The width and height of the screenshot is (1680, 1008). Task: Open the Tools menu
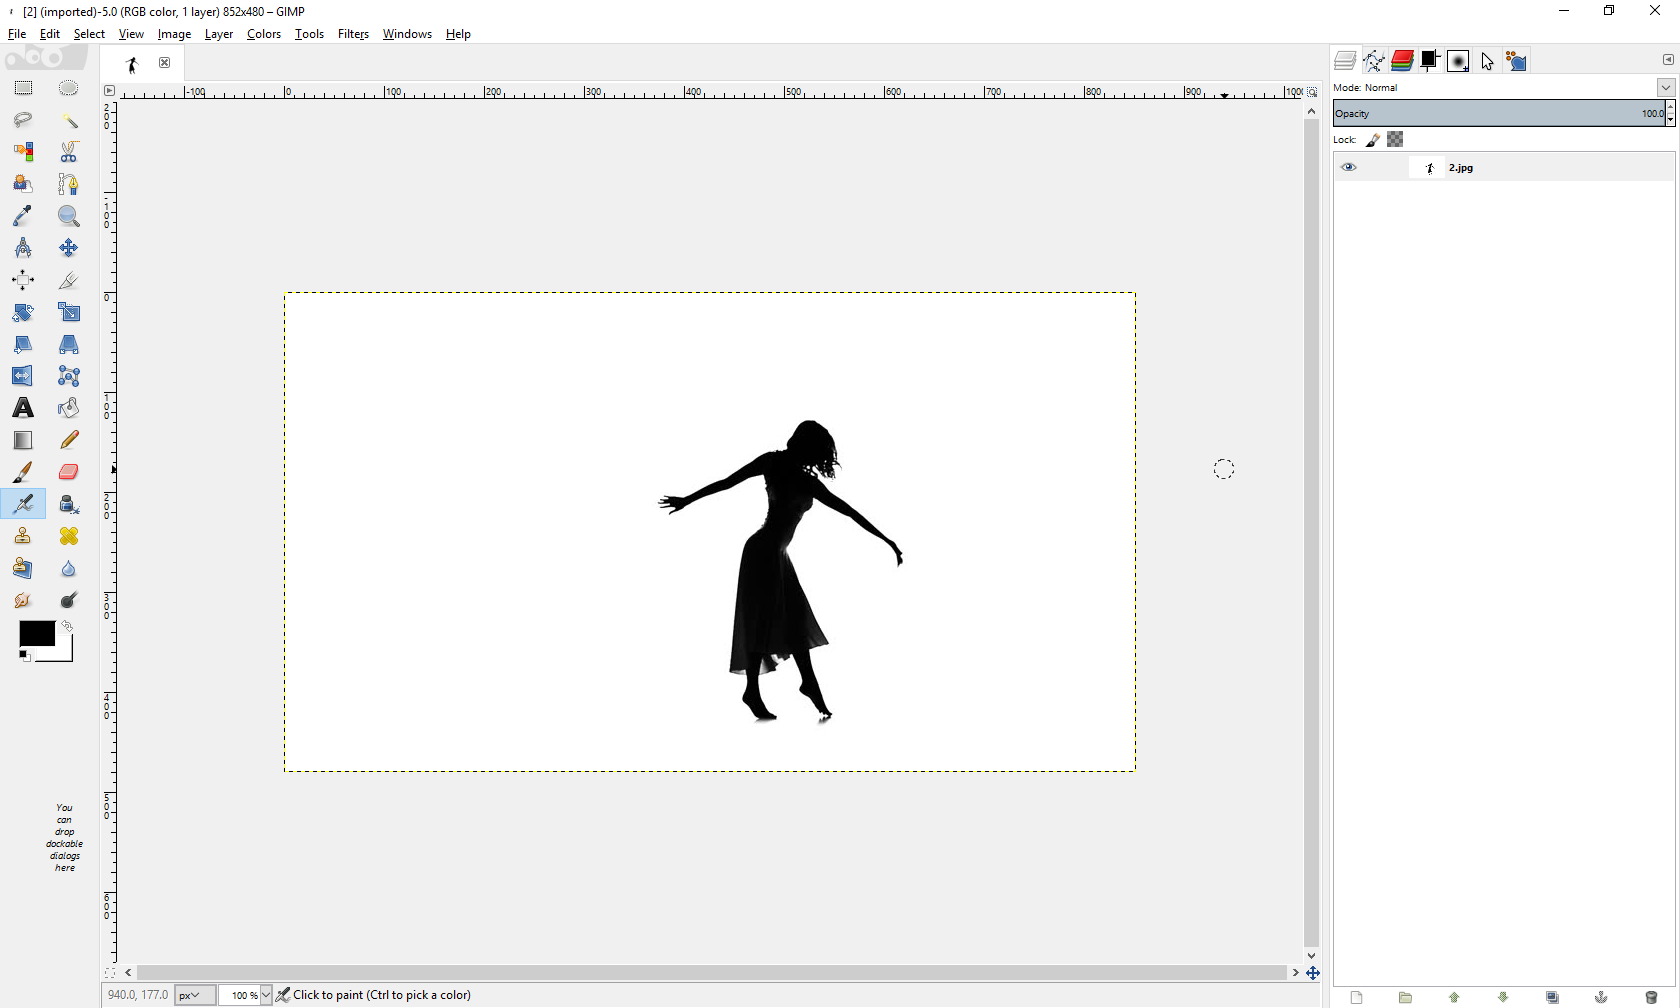click(x=309, y=34)
